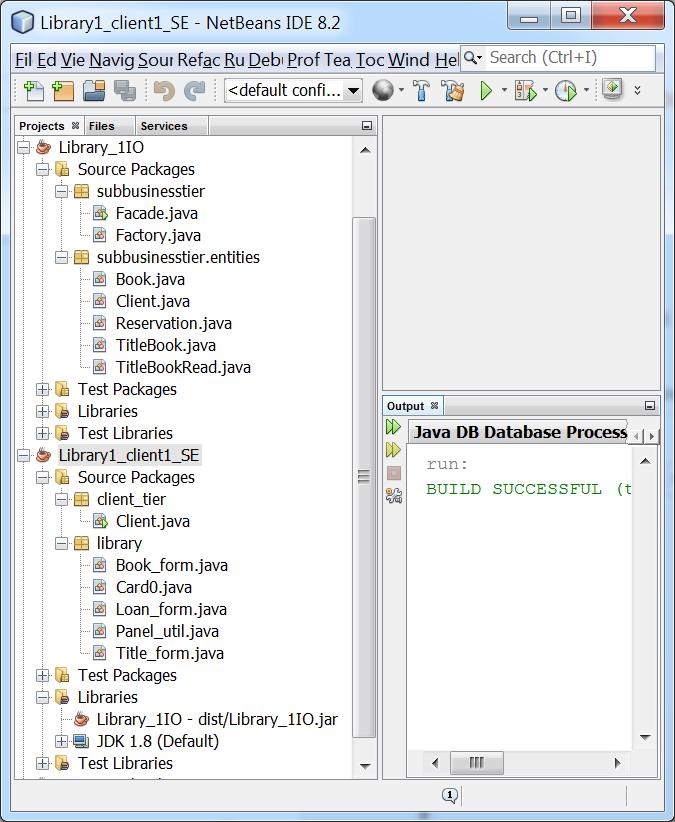The image size is (675, 822).
Task: Click the Profile Project clock icon
Action: click(565, 91)
